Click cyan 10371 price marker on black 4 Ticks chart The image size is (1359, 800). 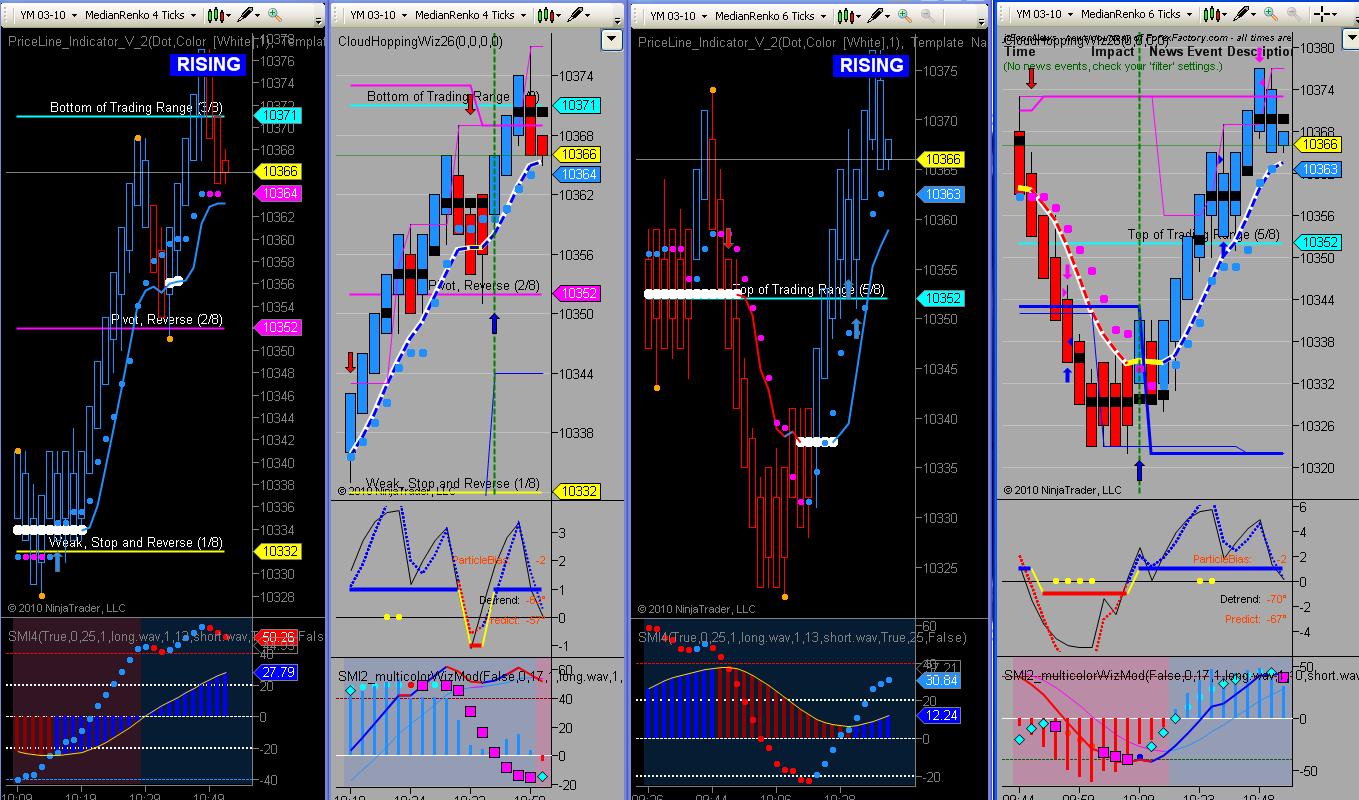click(279, 116)
